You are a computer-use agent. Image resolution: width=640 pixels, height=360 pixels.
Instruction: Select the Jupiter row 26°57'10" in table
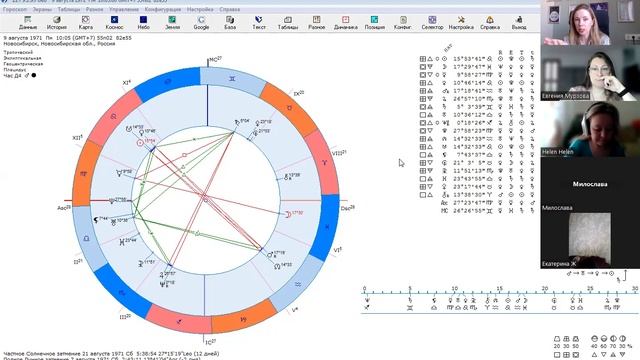pyautogui.click(x=478, y=99)
